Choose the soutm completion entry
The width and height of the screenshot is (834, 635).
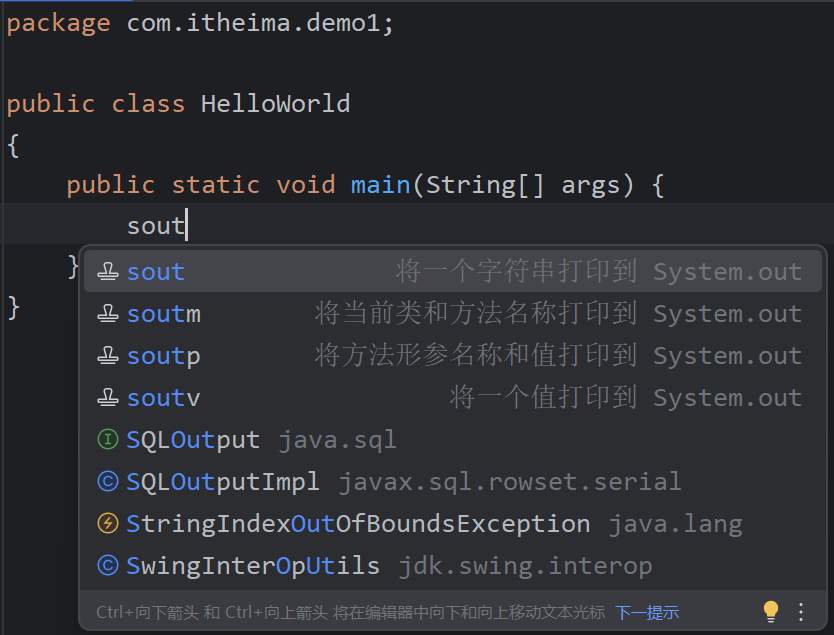click(453, 313)
